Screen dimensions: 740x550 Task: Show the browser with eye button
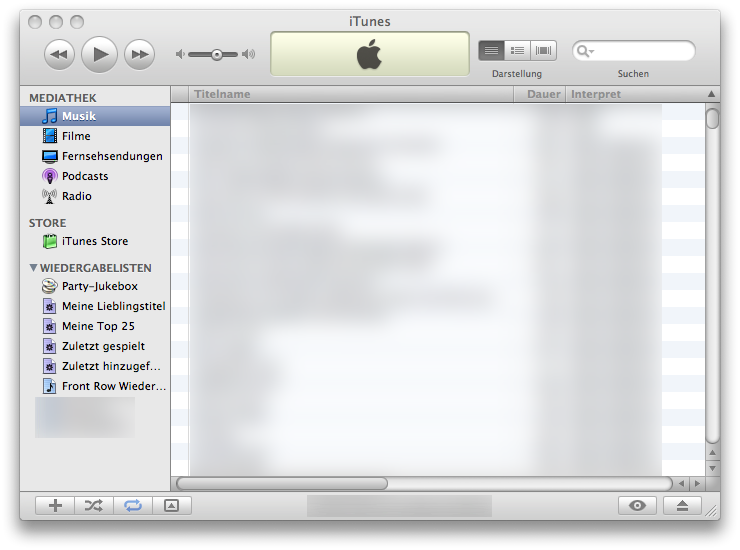(x=637, y=506)
